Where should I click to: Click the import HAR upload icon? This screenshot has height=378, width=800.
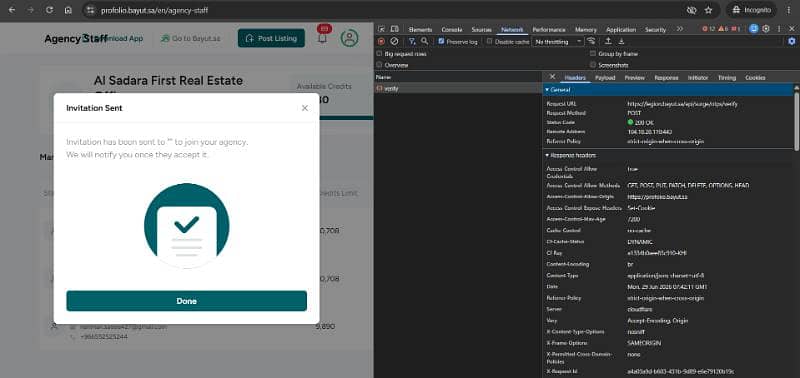tap(609, 41)
